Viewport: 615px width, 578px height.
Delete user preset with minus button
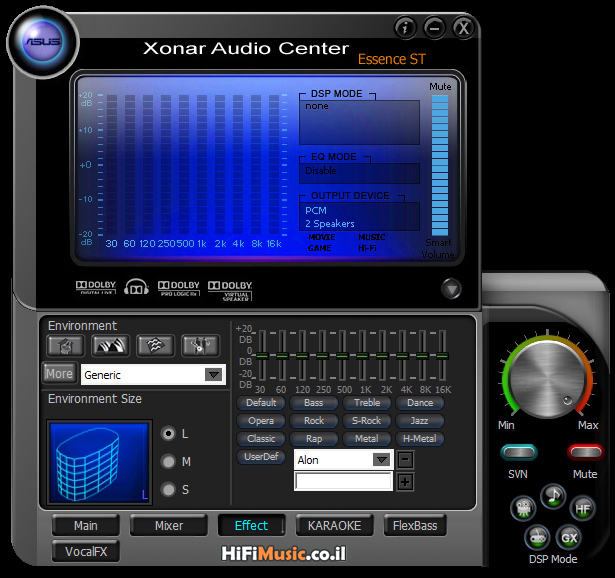click(405, 460)
